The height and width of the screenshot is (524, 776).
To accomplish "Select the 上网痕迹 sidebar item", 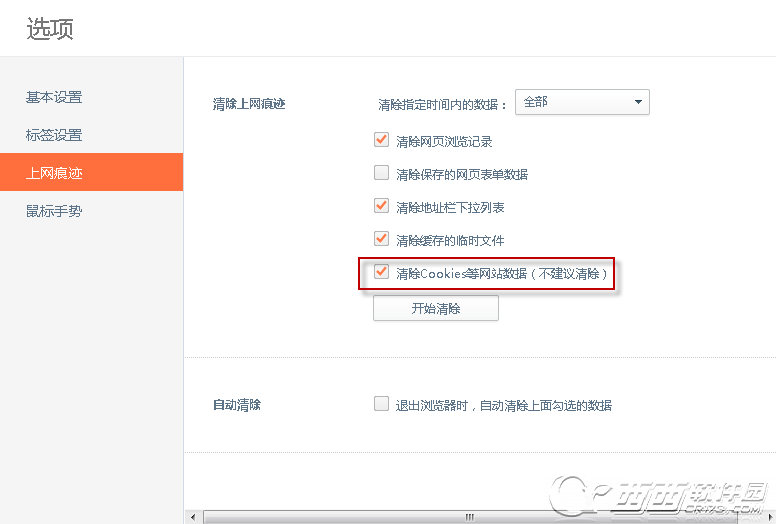I will [92, 172].
